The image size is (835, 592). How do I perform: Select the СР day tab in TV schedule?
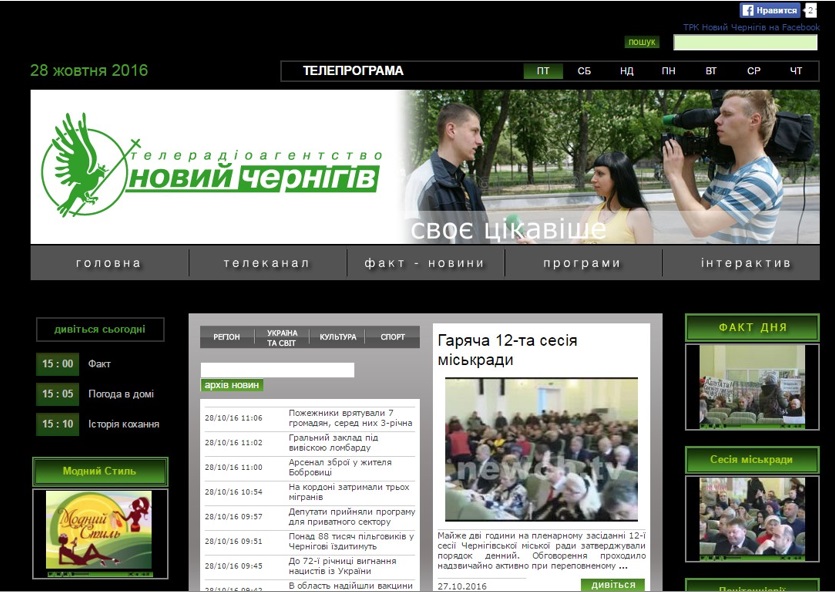point(754,71)
